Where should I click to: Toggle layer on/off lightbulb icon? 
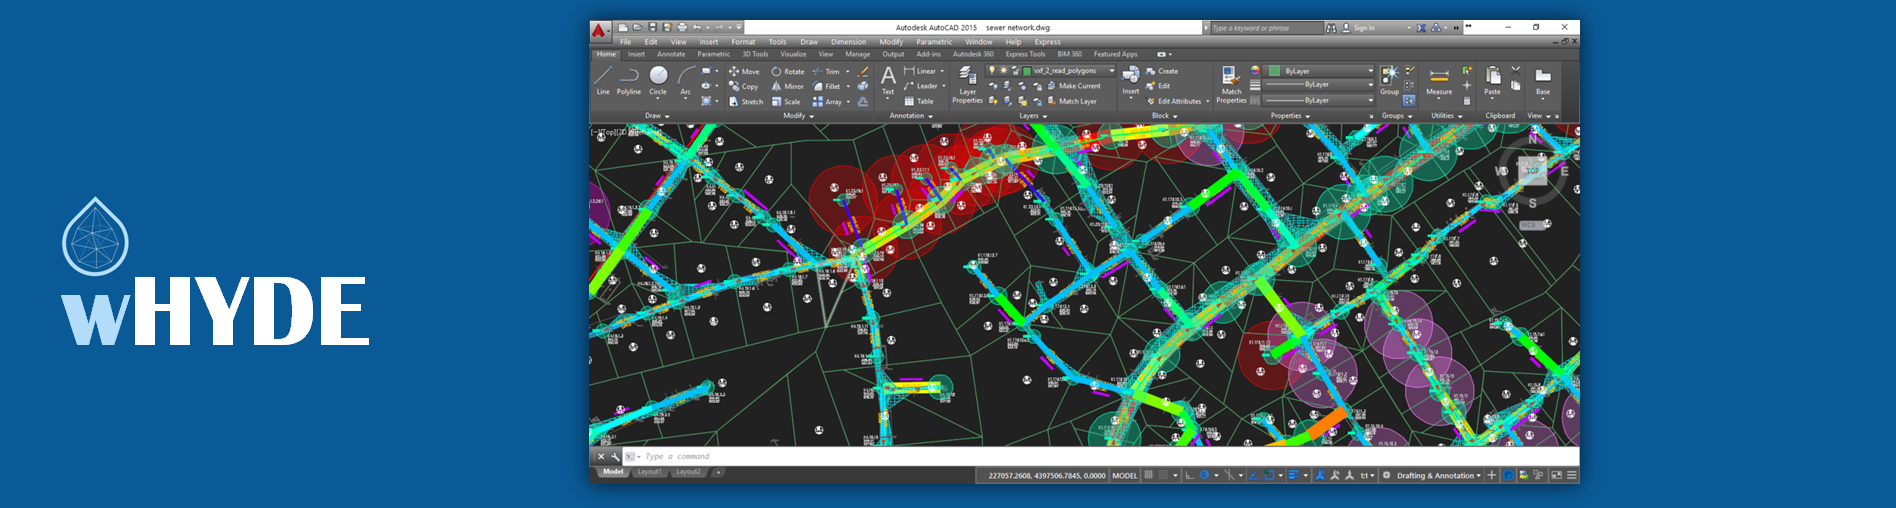coord(992,71)
